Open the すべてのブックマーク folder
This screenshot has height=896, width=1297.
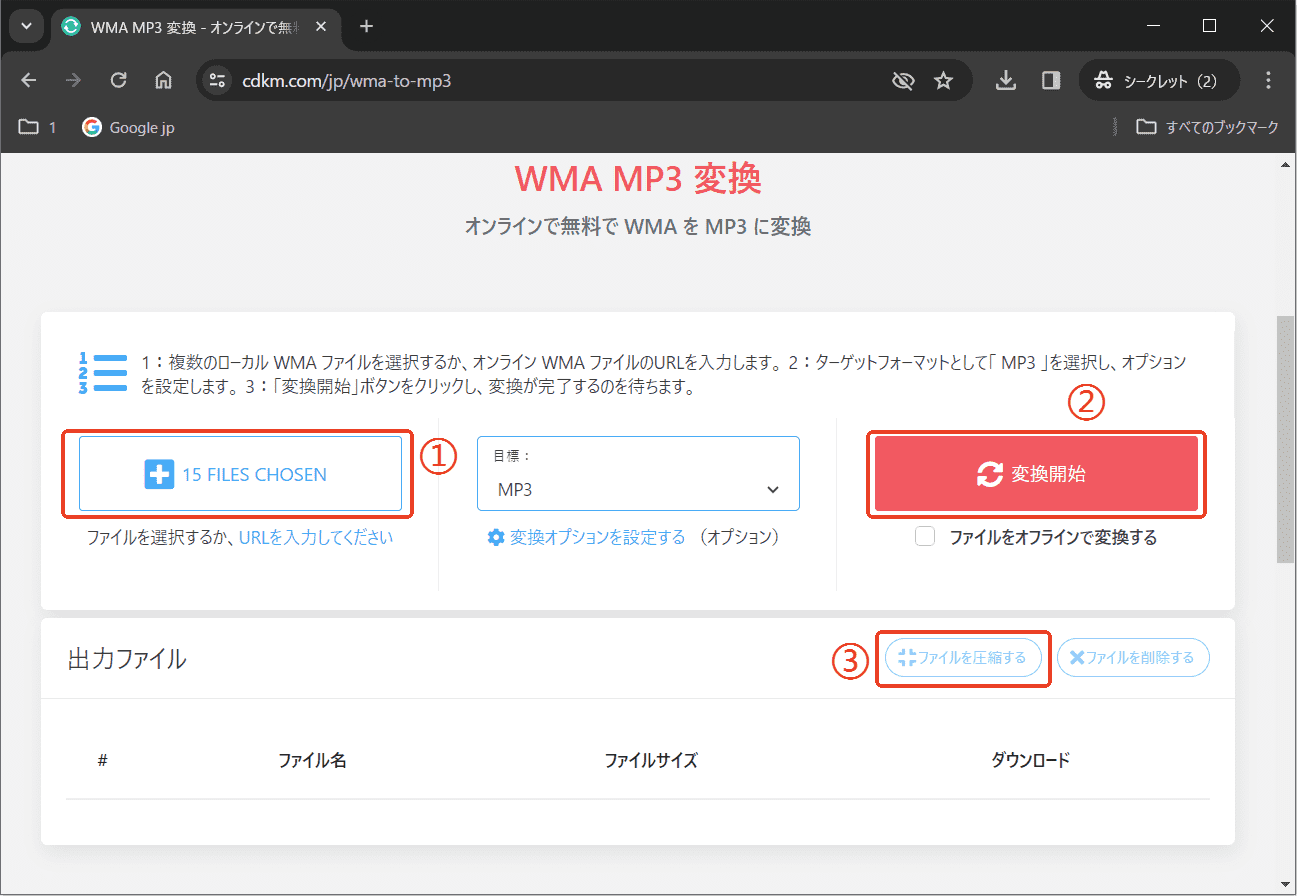1208,127
